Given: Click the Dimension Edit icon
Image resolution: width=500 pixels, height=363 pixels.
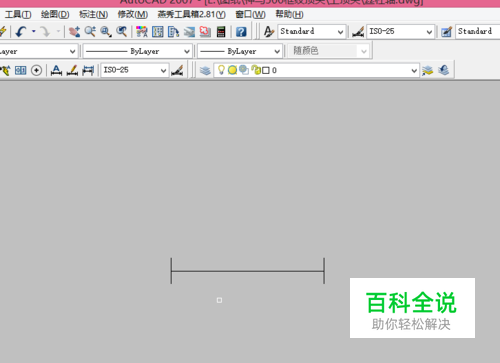Looking at the screenshot, I should (56, 70).
